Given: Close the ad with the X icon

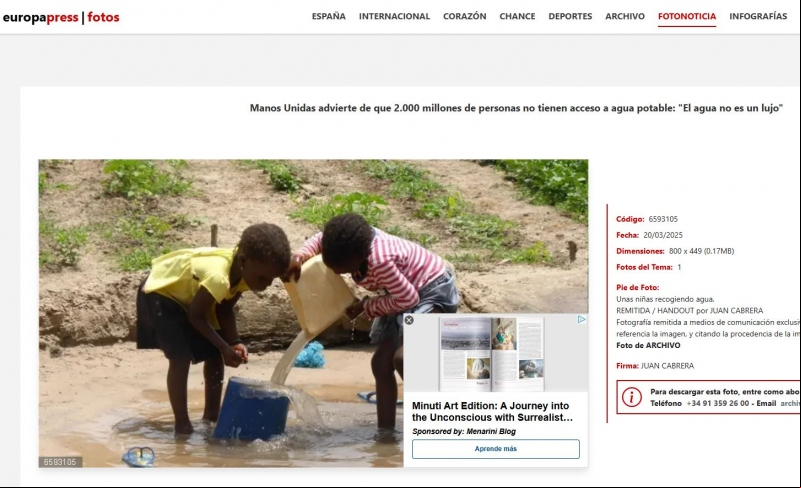Looking at the screenshot, I should [409, 320].
